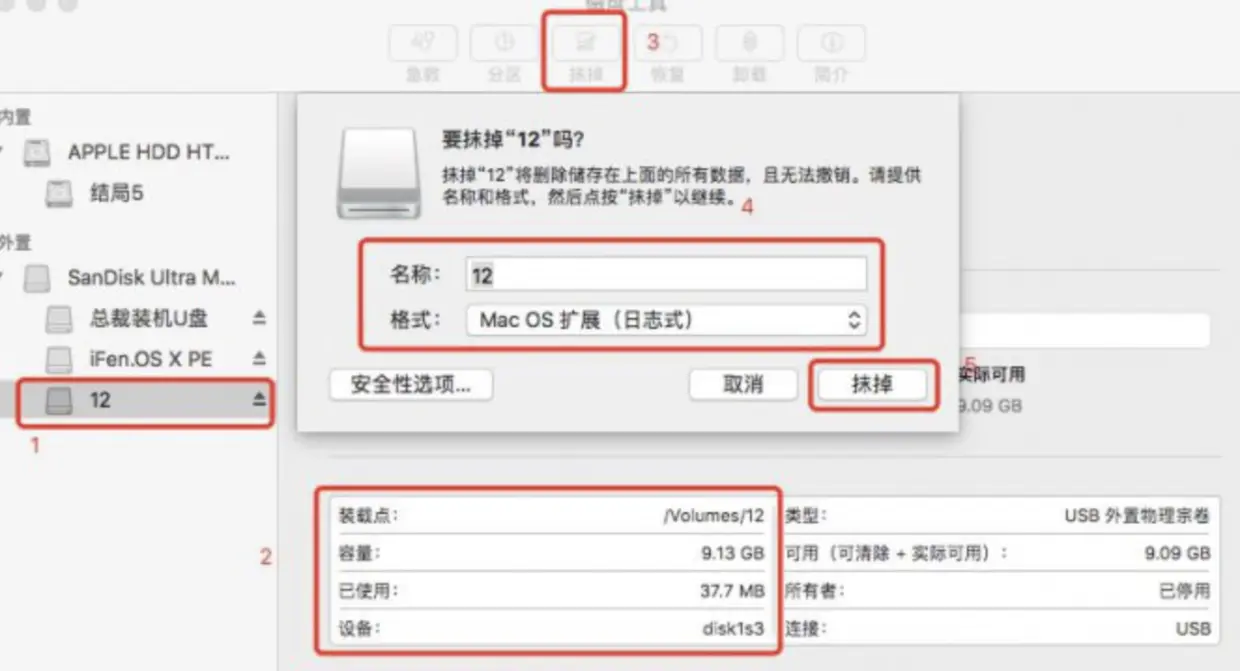The image size is (1240, 671).
Task: Open the format dropdown Mac OS 扩展（日志式）
Action: pos(666,320)
